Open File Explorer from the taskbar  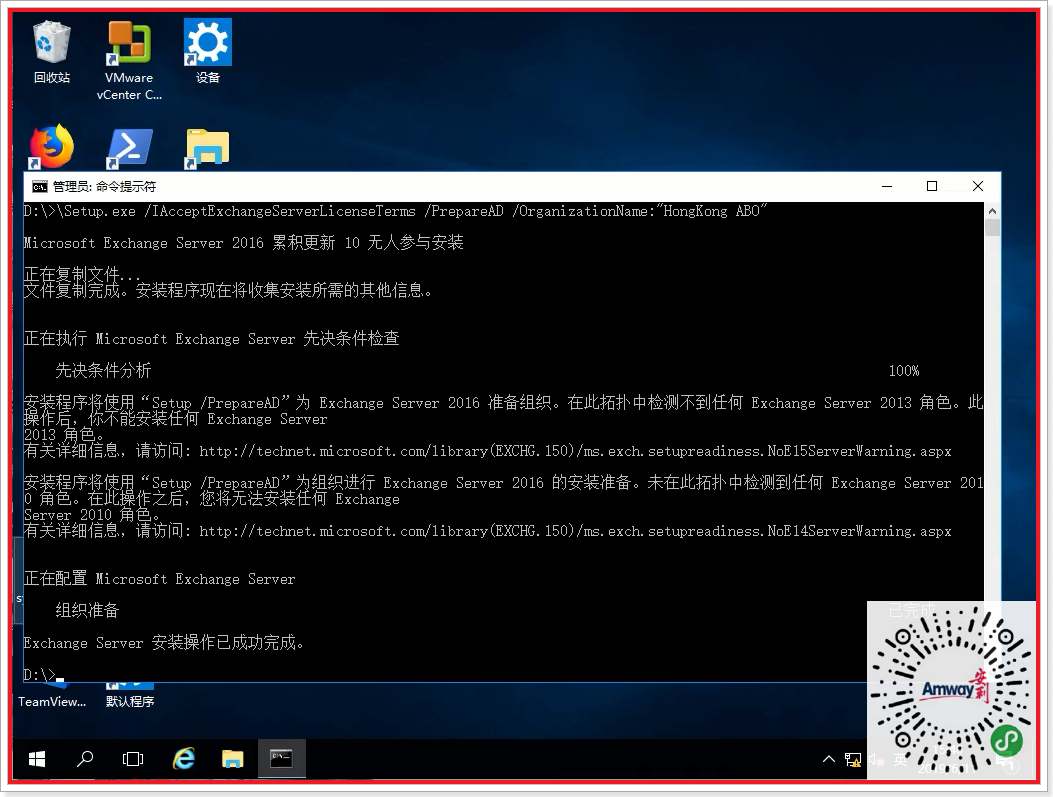(x=232, y=759)
